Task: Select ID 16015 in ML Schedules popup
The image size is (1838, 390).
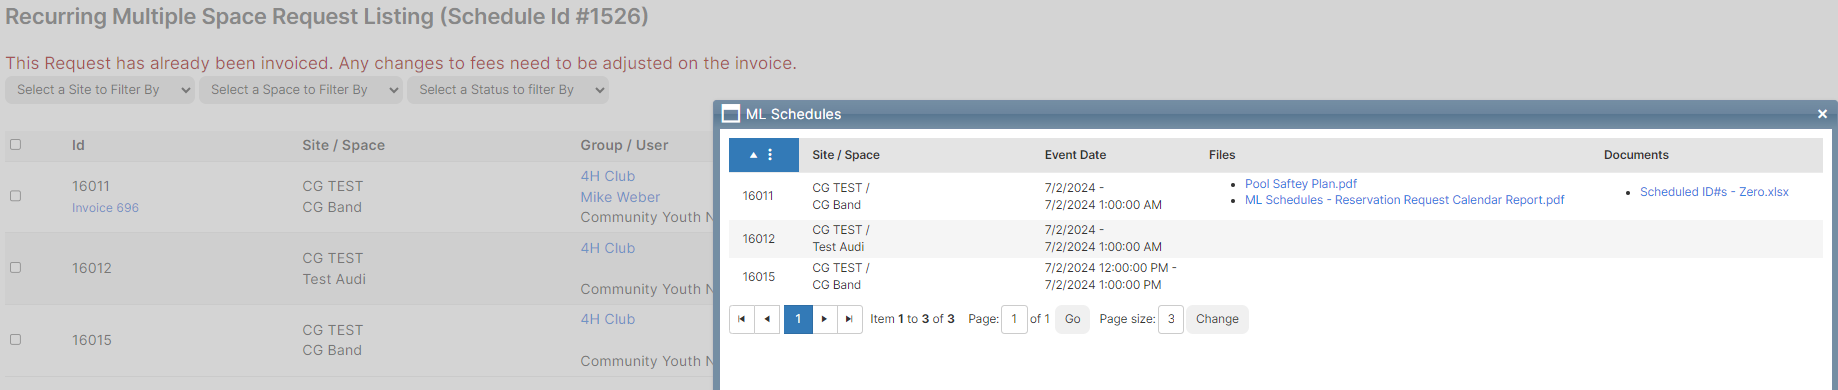Action: [758, 277]
